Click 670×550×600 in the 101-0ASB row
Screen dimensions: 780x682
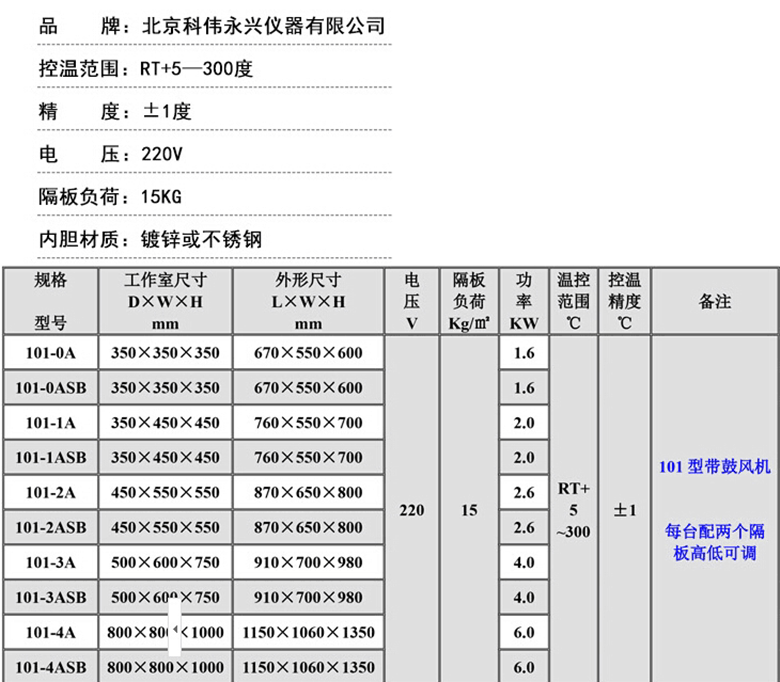pyautogui.click(x=308, y=388)
